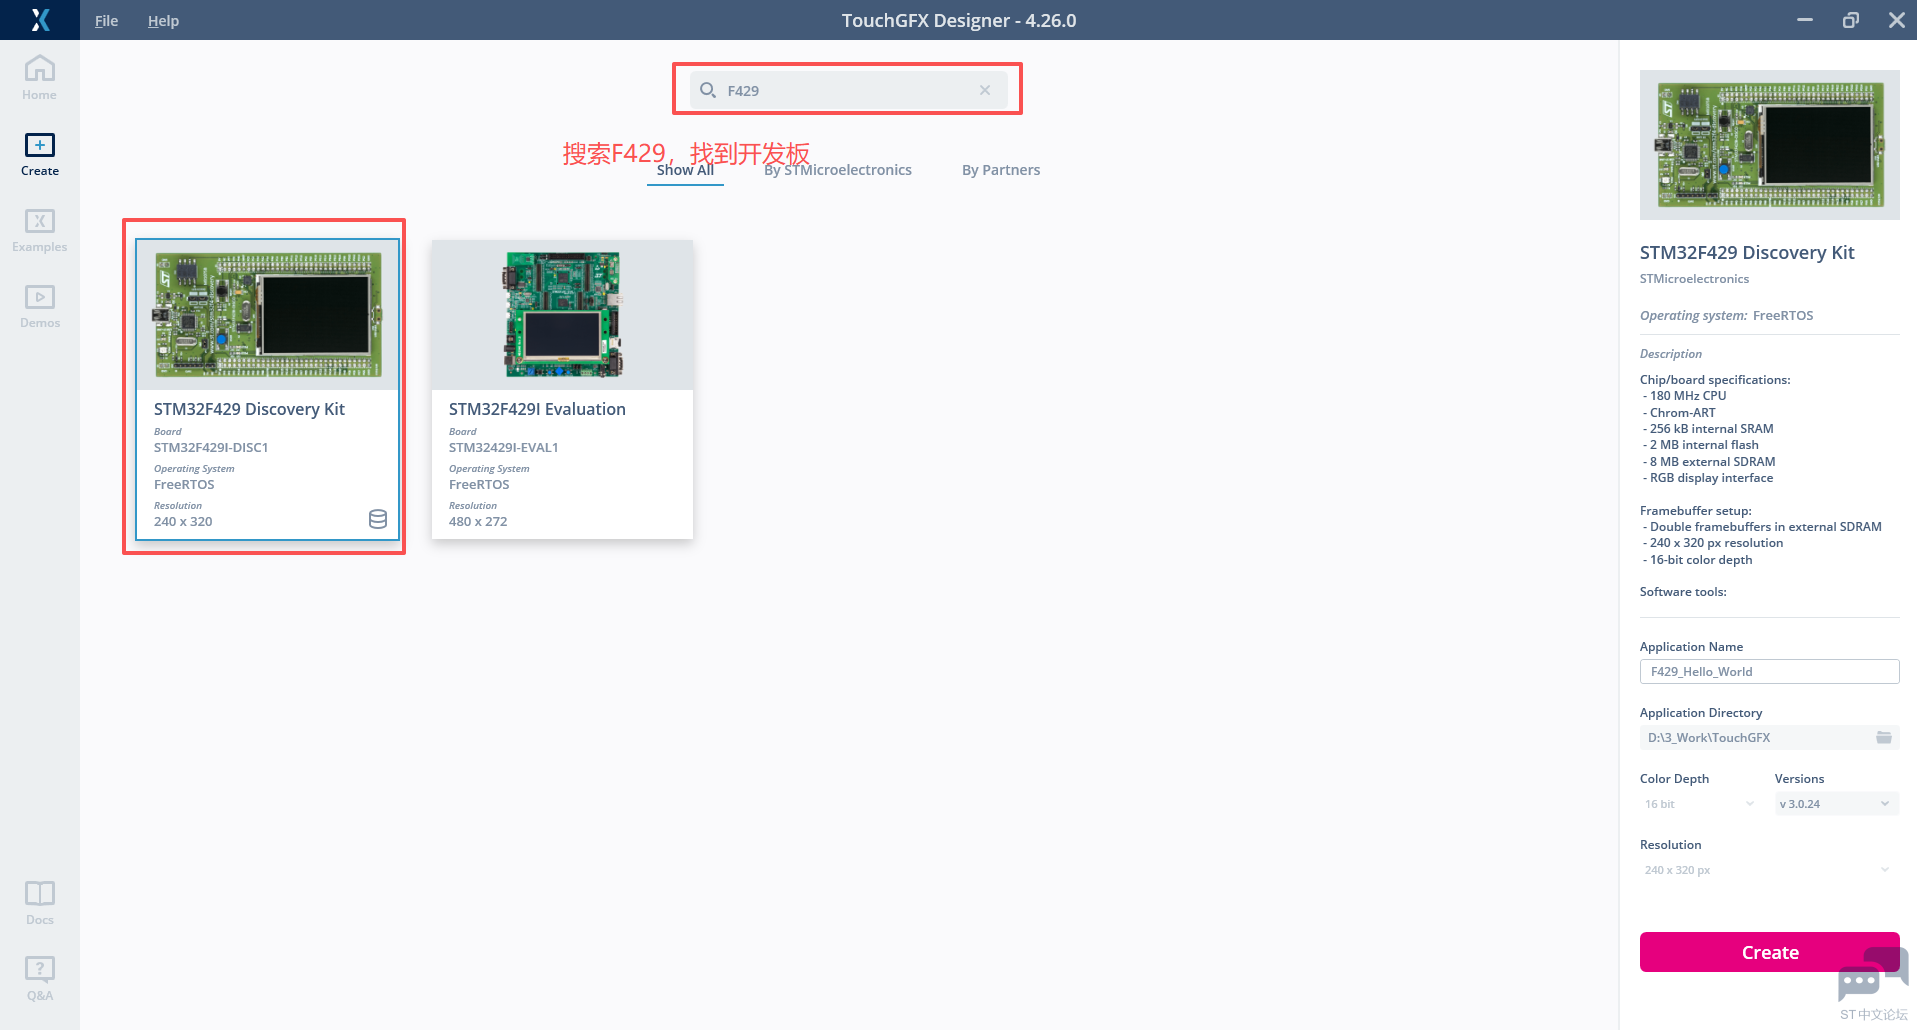Open the Resolution dropdown
This screenshot has height=1030, width=1917.
(1767, 869)
